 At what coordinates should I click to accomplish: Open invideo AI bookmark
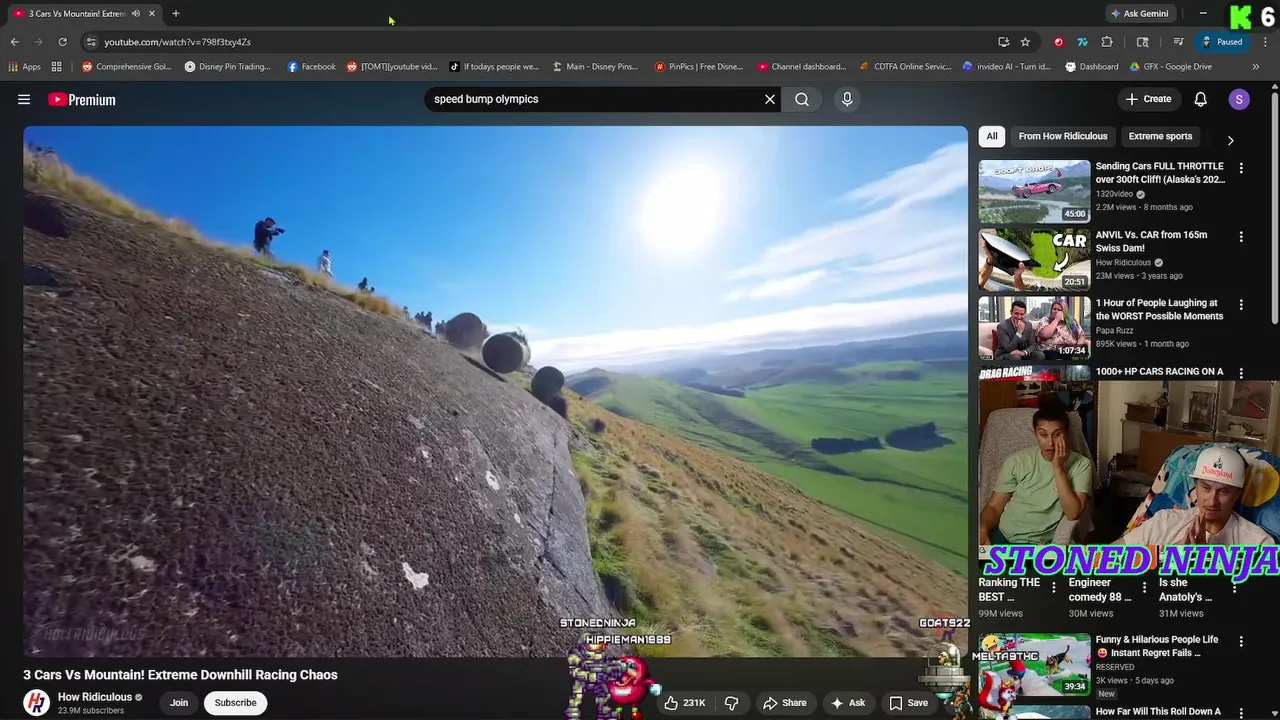tap(1006, 67)
